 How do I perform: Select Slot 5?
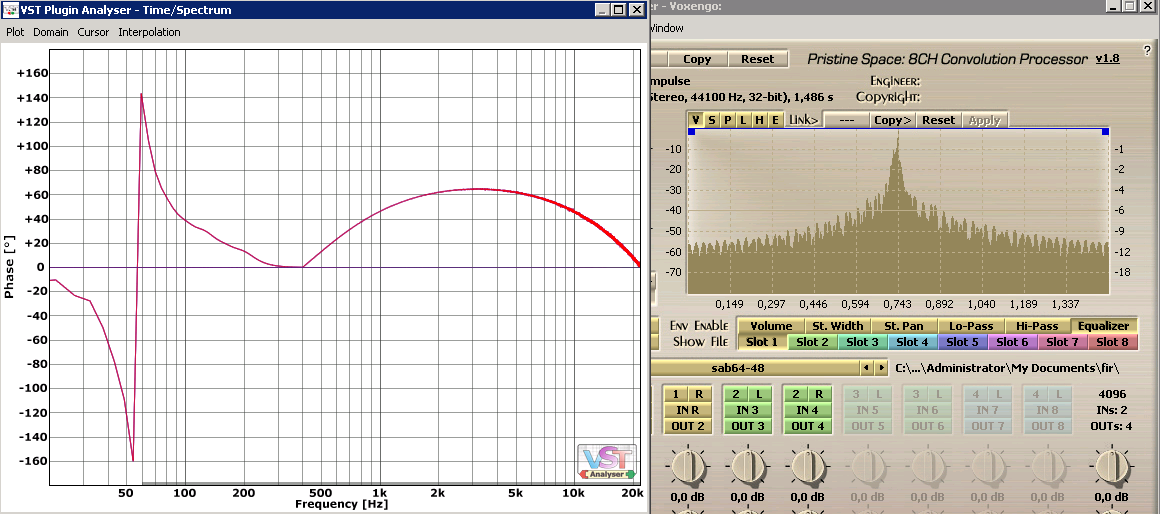pyautogui.click(x=962, y=342)
